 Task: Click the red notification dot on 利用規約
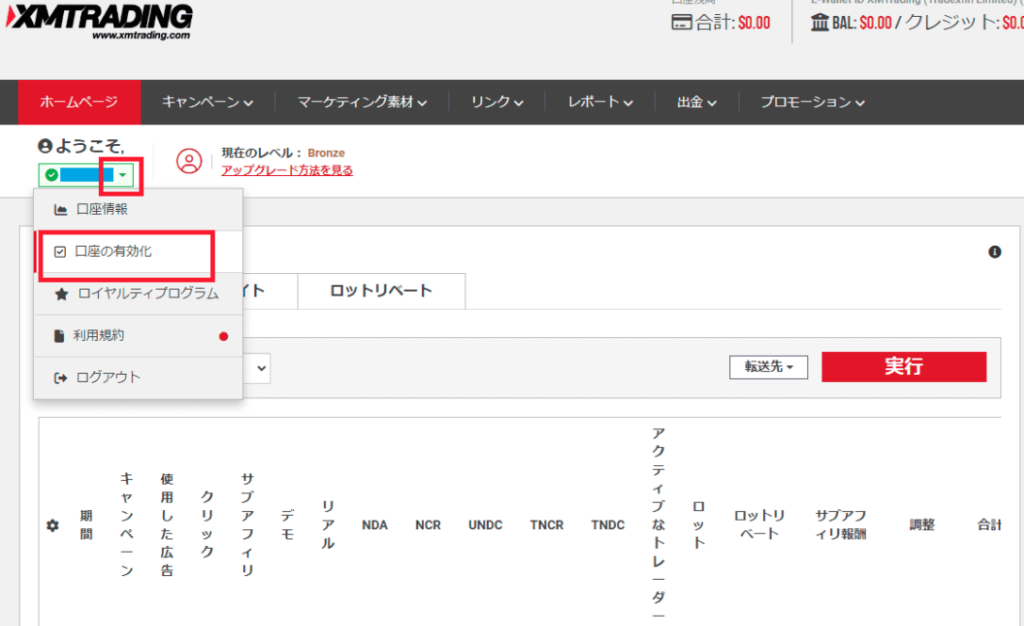point(223,336)
